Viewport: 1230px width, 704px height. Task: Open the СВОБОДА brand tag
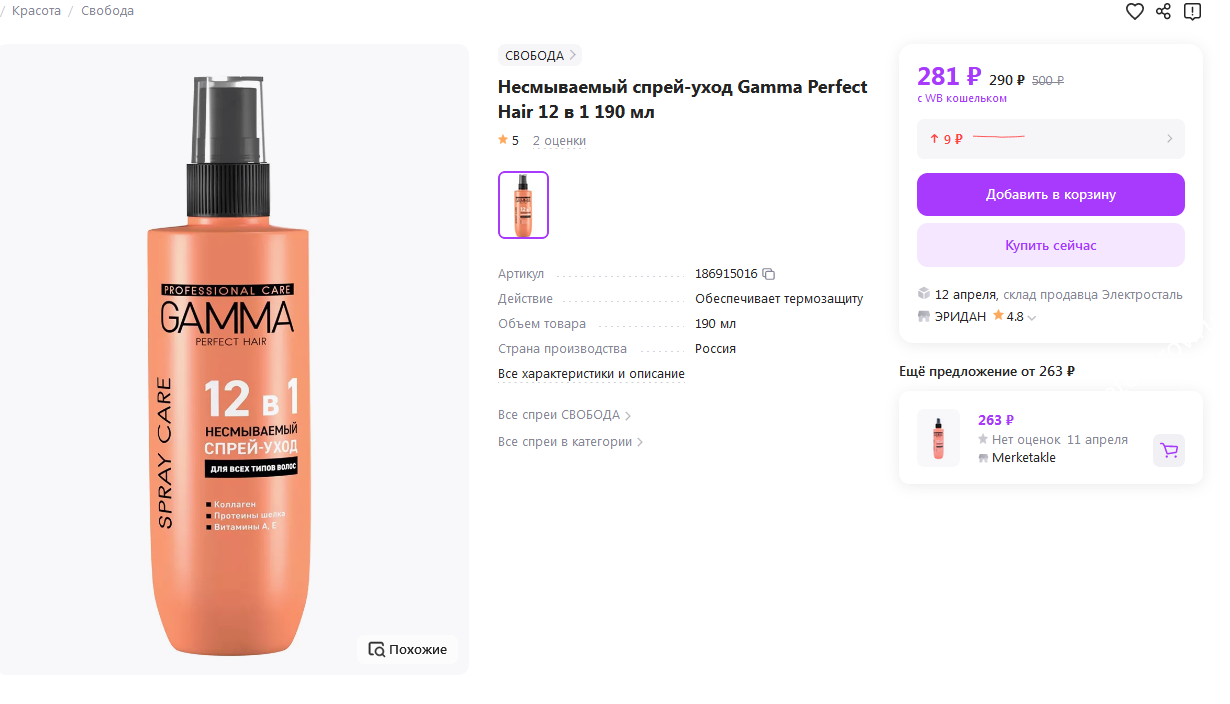[540, 55]
